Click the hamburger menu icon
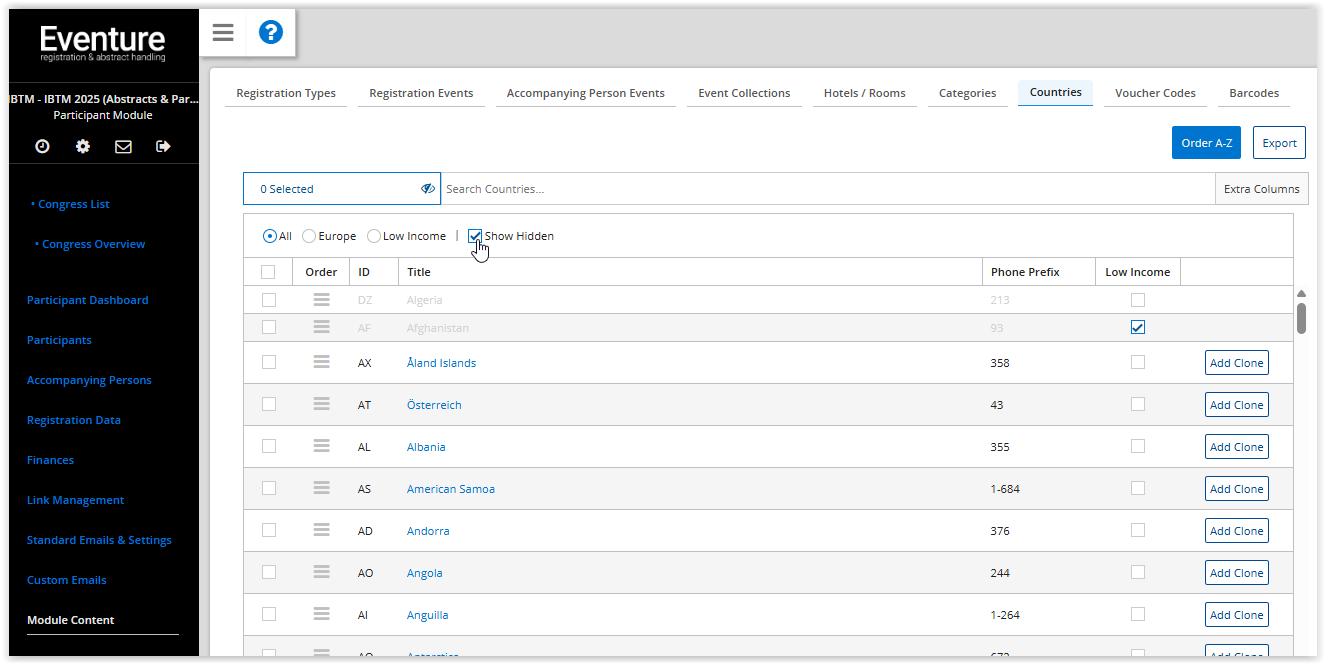The width and height of the screenshot is (1325, 664). 223,33
